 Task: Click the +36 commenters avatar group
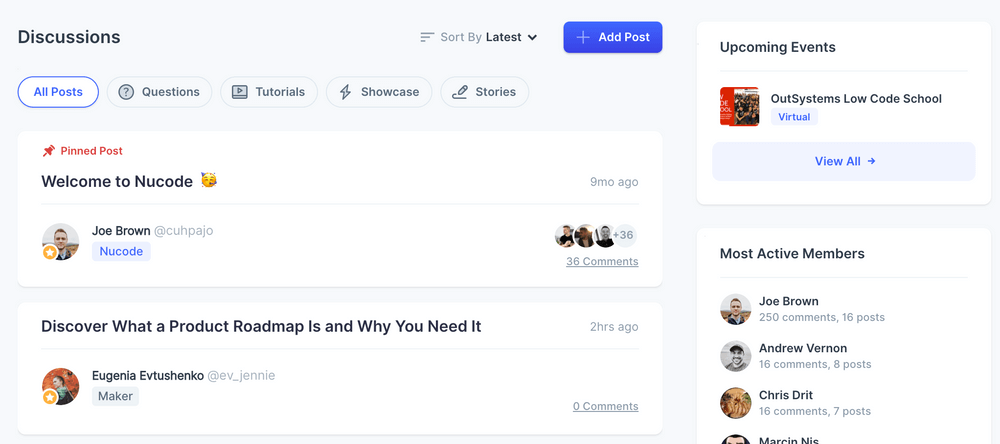click(x=596, y=235)
